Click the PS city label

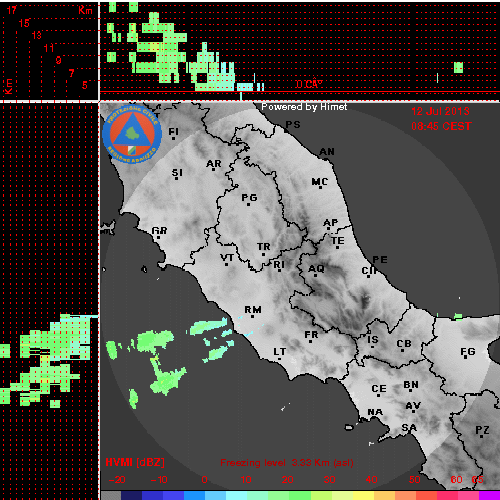click(x=293, y=125)
